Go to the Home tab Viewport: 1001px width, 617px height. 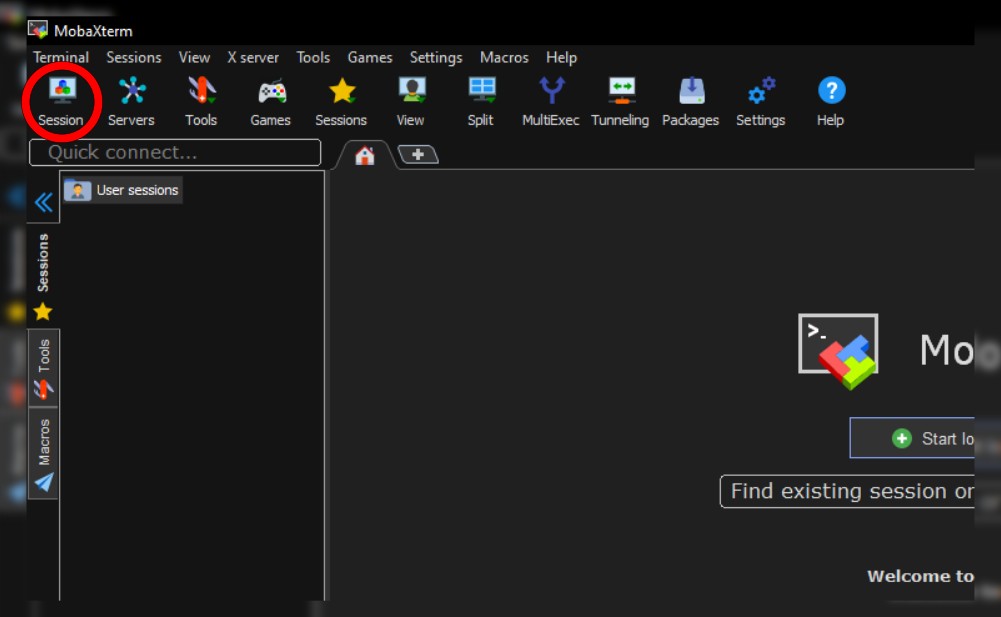click(x=365, y=155)
